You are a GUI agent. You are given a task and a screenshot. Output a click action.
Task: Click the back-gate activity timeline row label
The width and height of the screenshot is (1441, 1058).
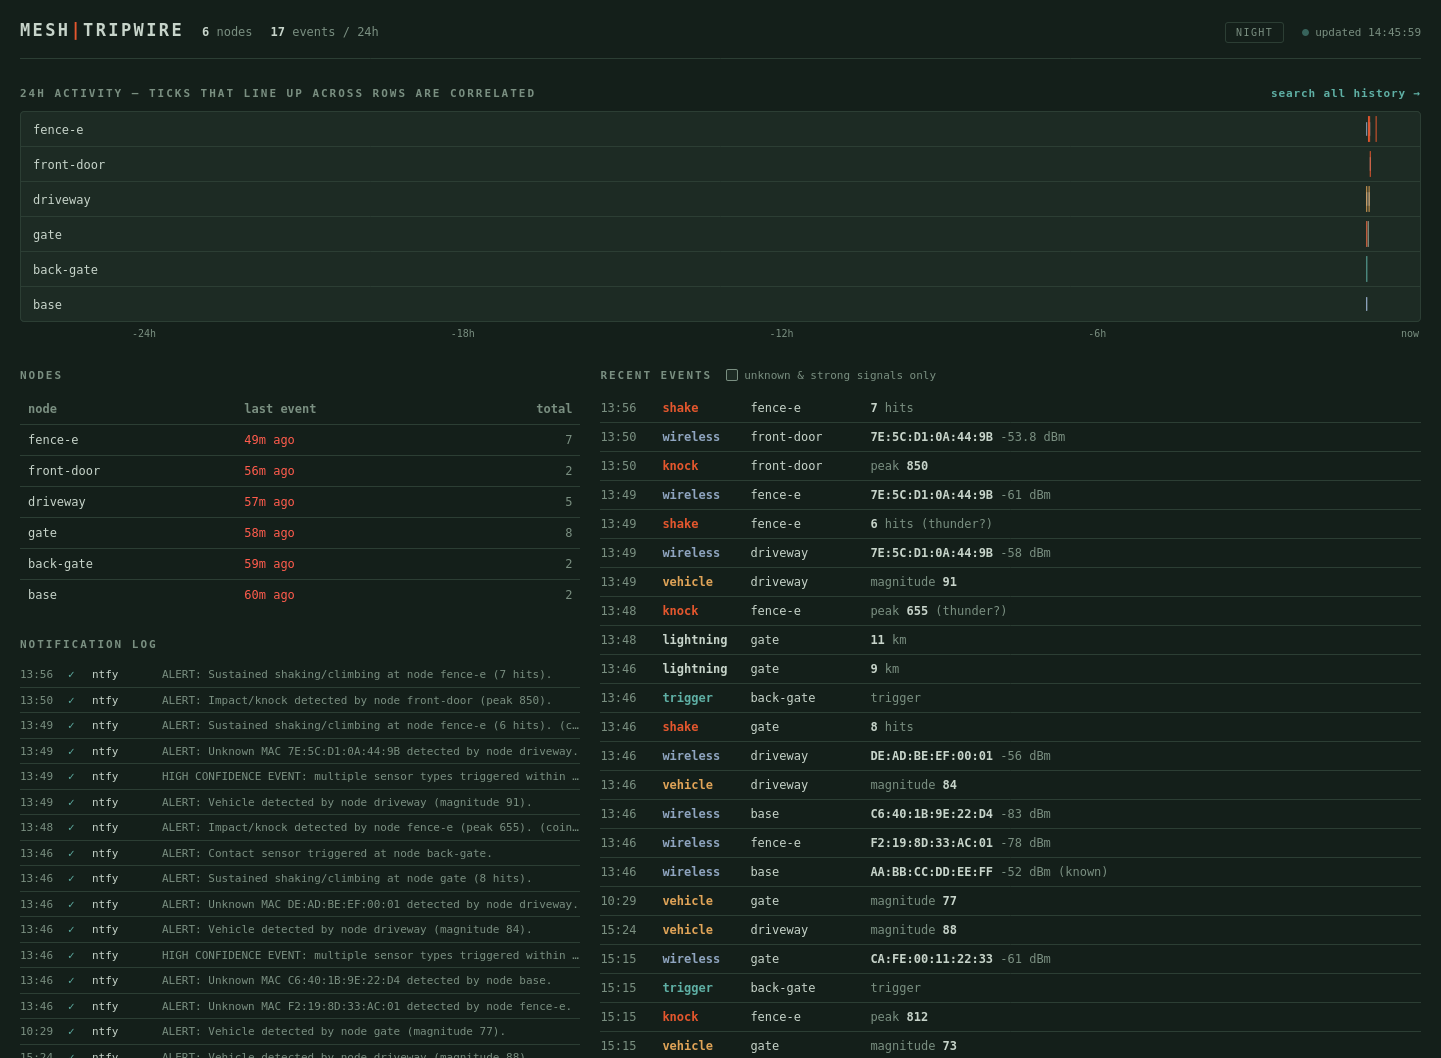65,270
